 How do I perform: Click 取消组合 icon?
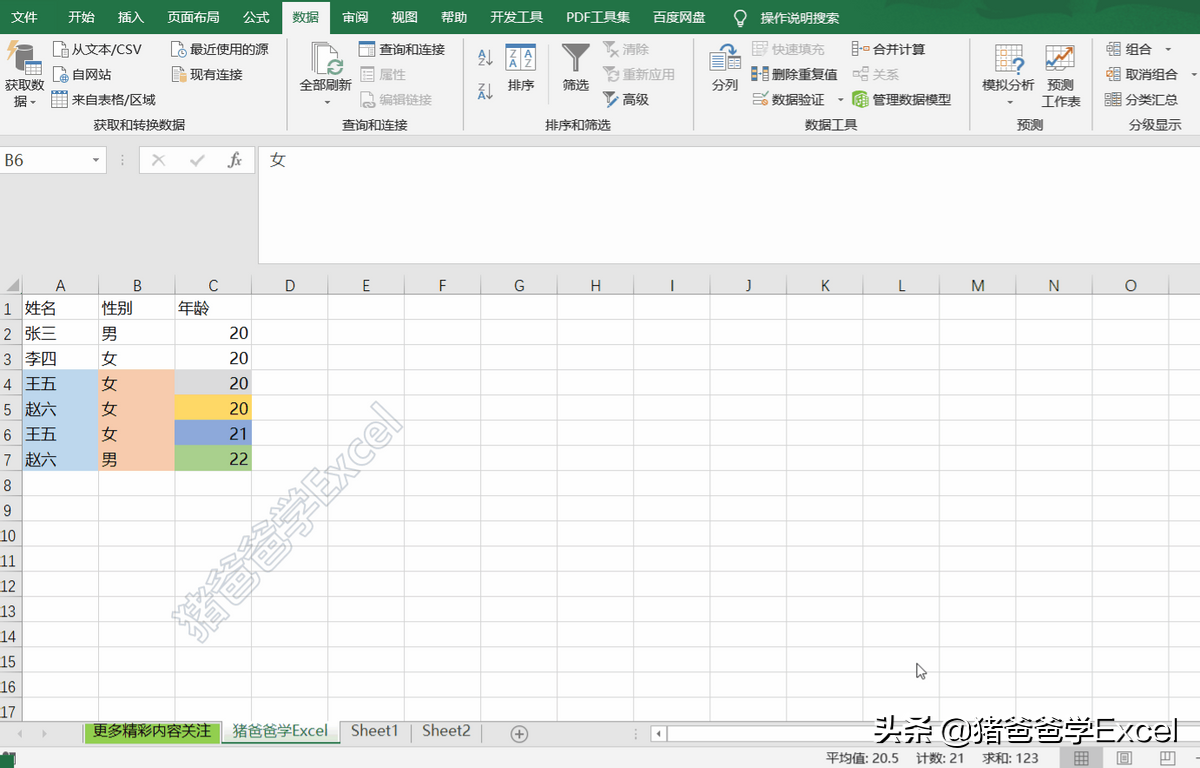coord(1113,74)
